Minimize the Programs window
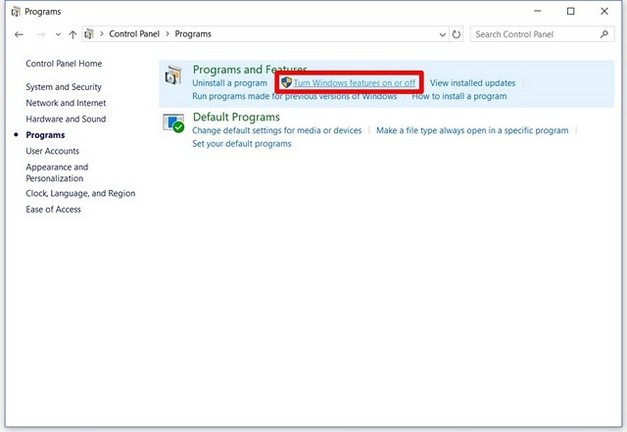This screenshot has height=432, width=627. [x=537, y=11]
